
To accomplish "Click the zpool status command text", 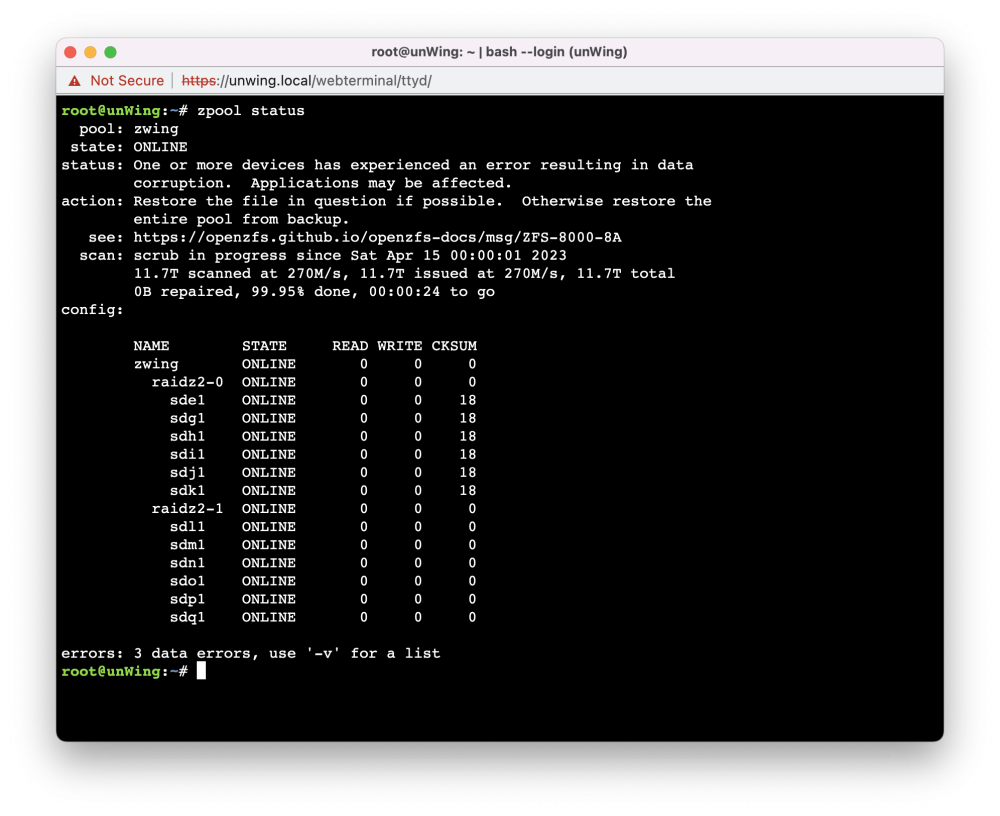I will tap(251, 111).
